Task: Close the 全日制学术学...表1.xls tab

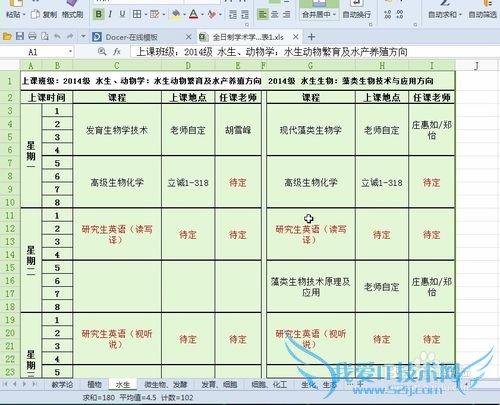Action: (296, 37)
